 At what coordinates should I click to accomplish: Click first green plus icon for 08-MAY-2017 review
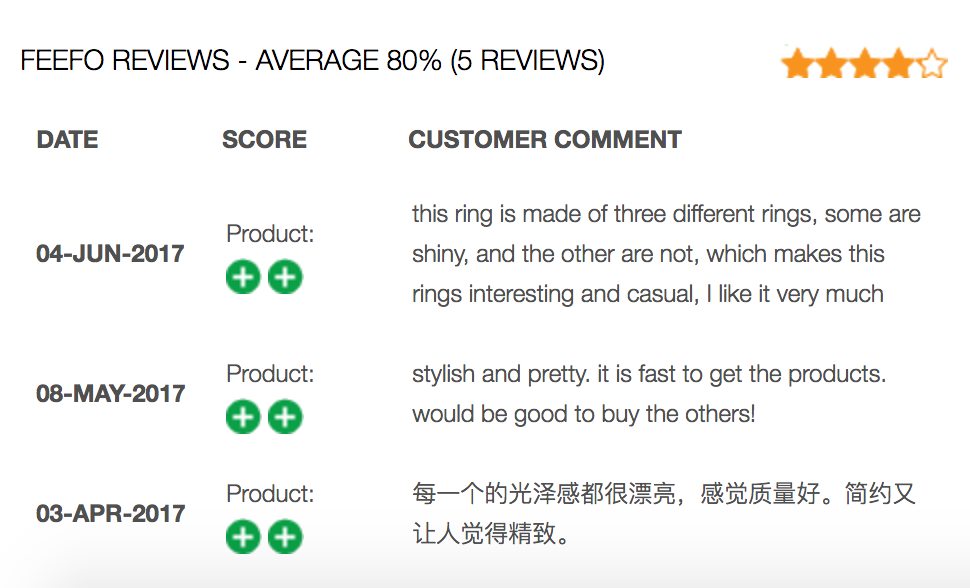243,417
